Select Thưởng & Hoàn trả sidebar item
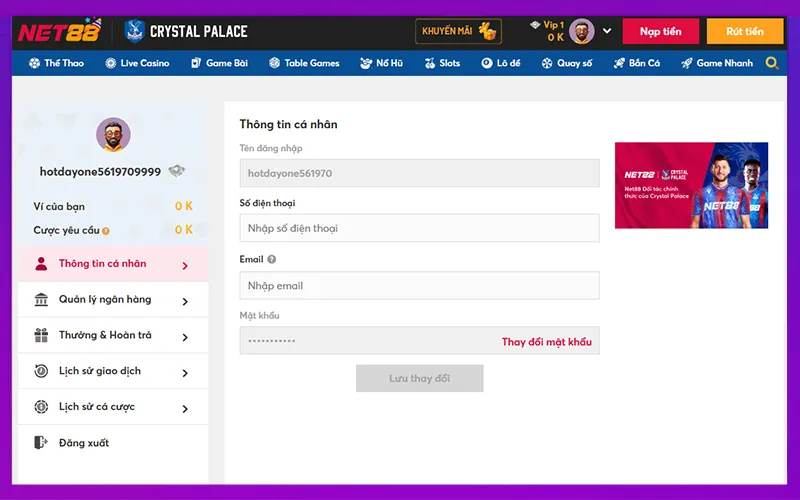 pos(113,335)
